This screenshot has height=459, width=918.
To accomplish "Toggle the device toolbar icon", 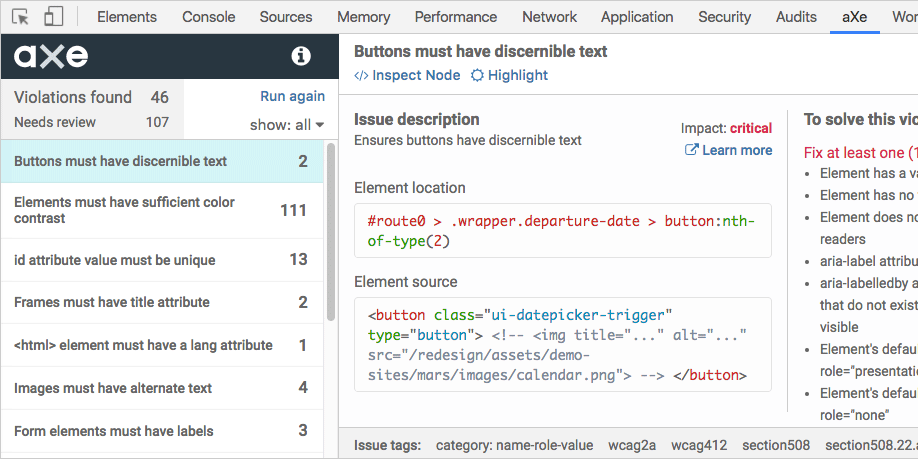I will point(53,17).
